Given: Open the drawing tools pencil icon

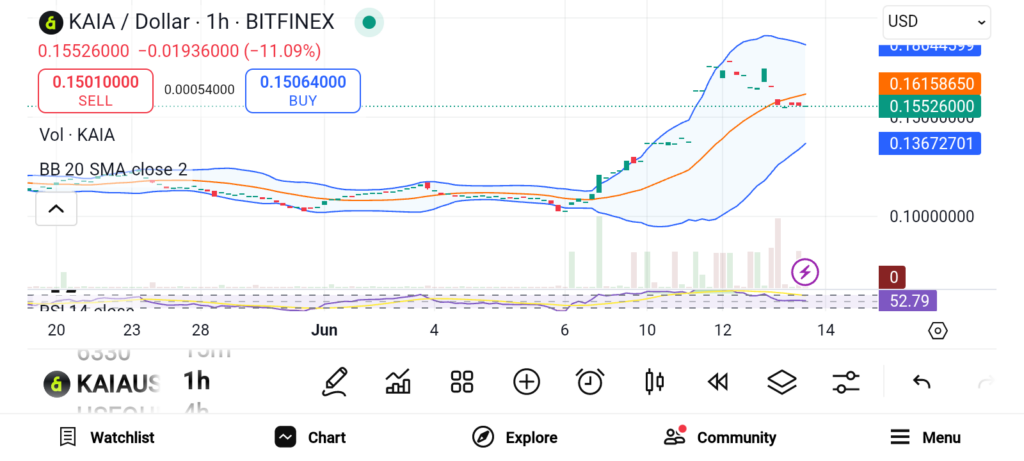Looking at the screenshot, I should coord(335,381).
